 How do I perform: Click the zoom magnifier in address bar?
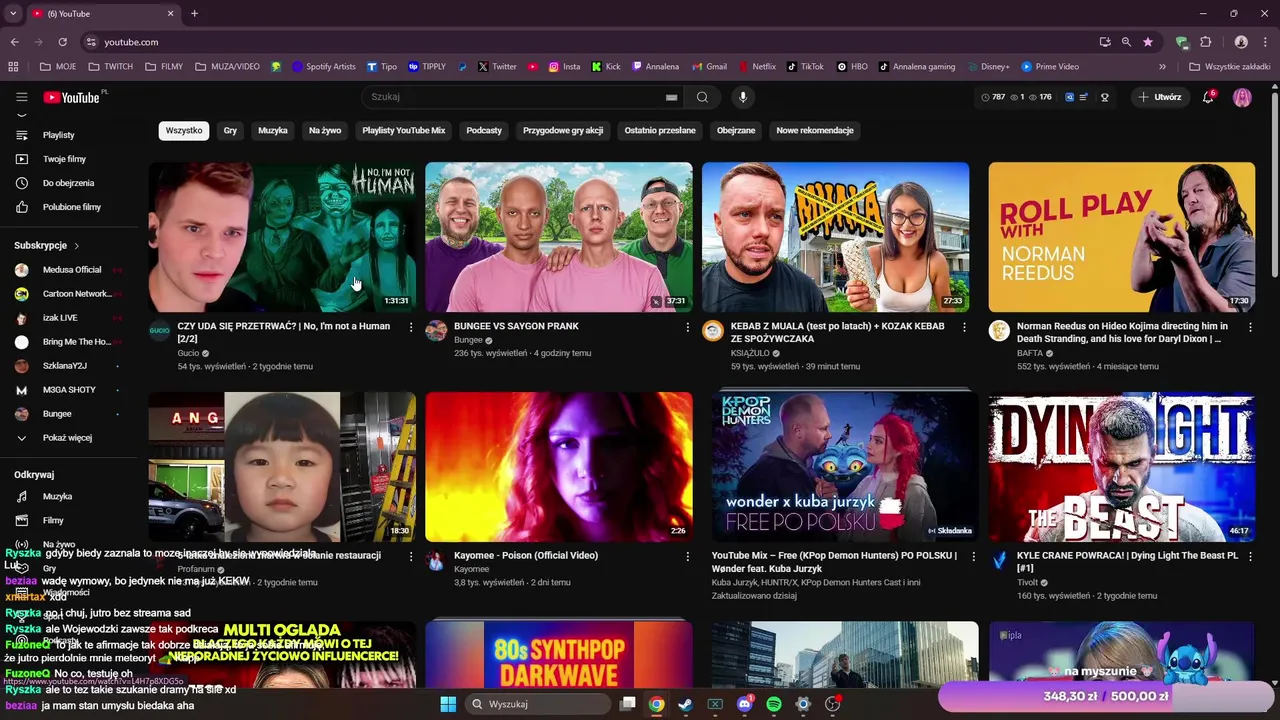pos(1126,42)
